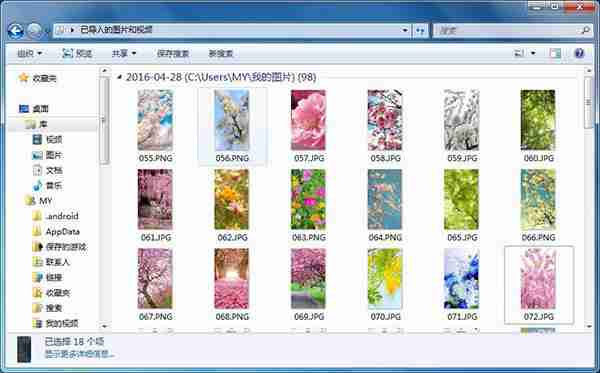Click the navigation pane scroll-down arrow

click(104, 326)
